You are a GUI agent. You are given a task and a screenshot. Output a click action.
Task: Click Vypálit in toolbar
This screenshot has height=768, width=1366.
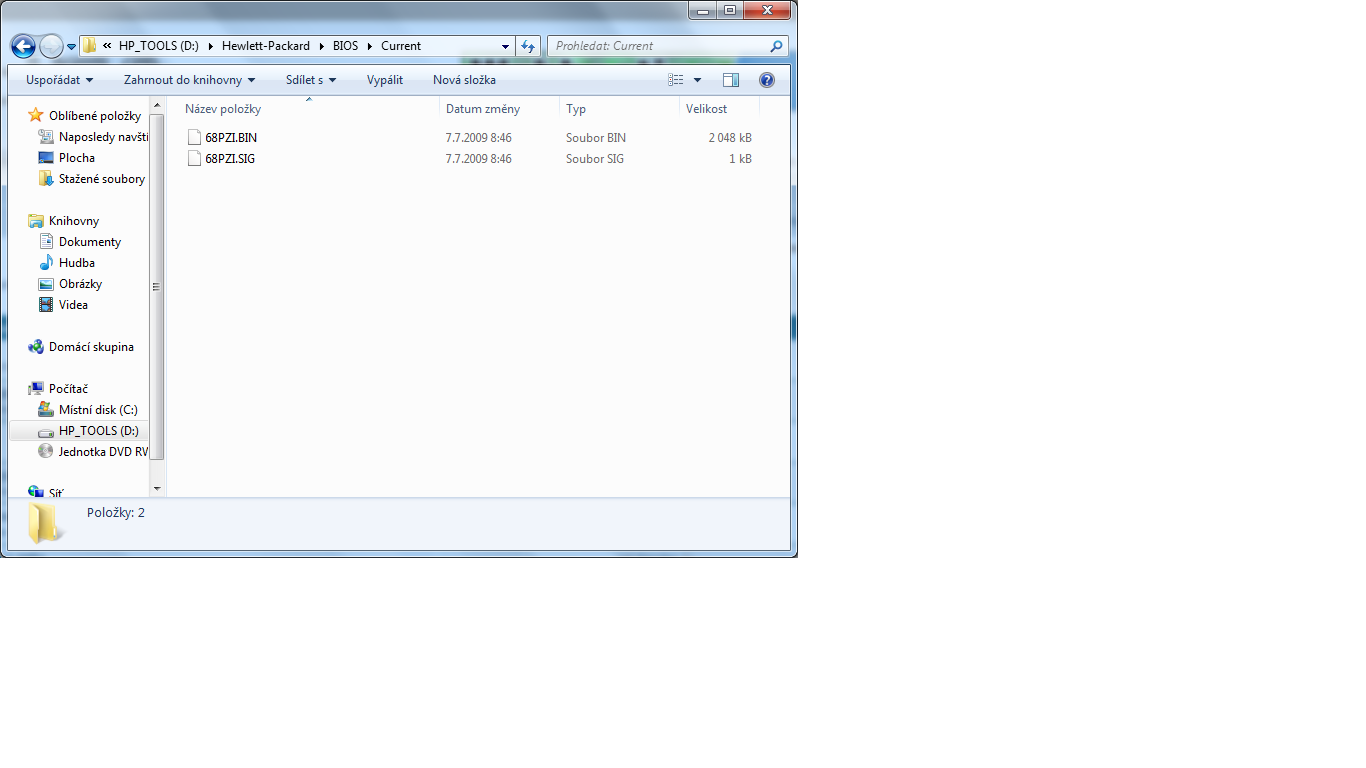385,80
